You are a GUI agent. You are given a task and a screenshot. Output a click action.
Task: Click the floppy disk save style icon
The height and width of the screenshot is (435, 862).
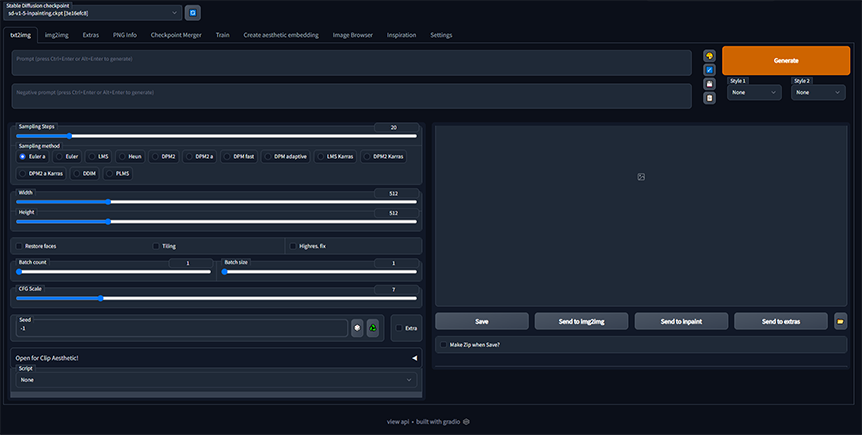click(x=709, y=84)
